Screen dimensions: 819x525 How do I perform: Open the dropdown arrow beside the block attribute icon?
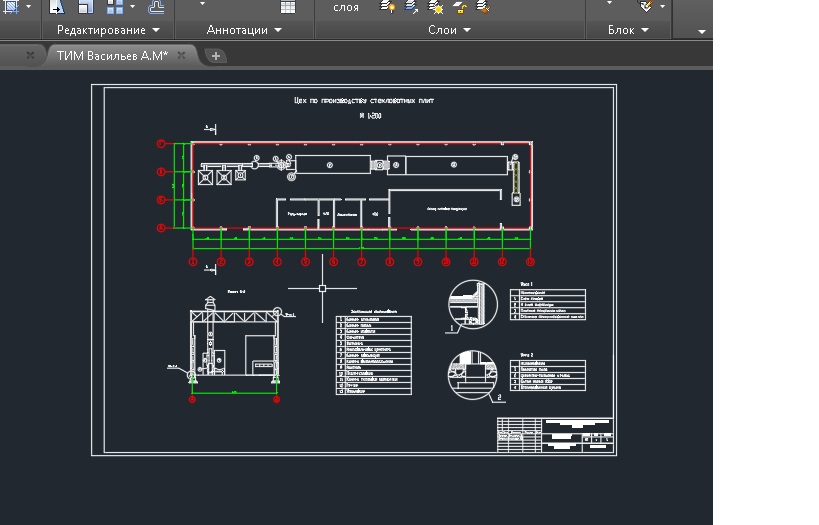tap(662, 6)
